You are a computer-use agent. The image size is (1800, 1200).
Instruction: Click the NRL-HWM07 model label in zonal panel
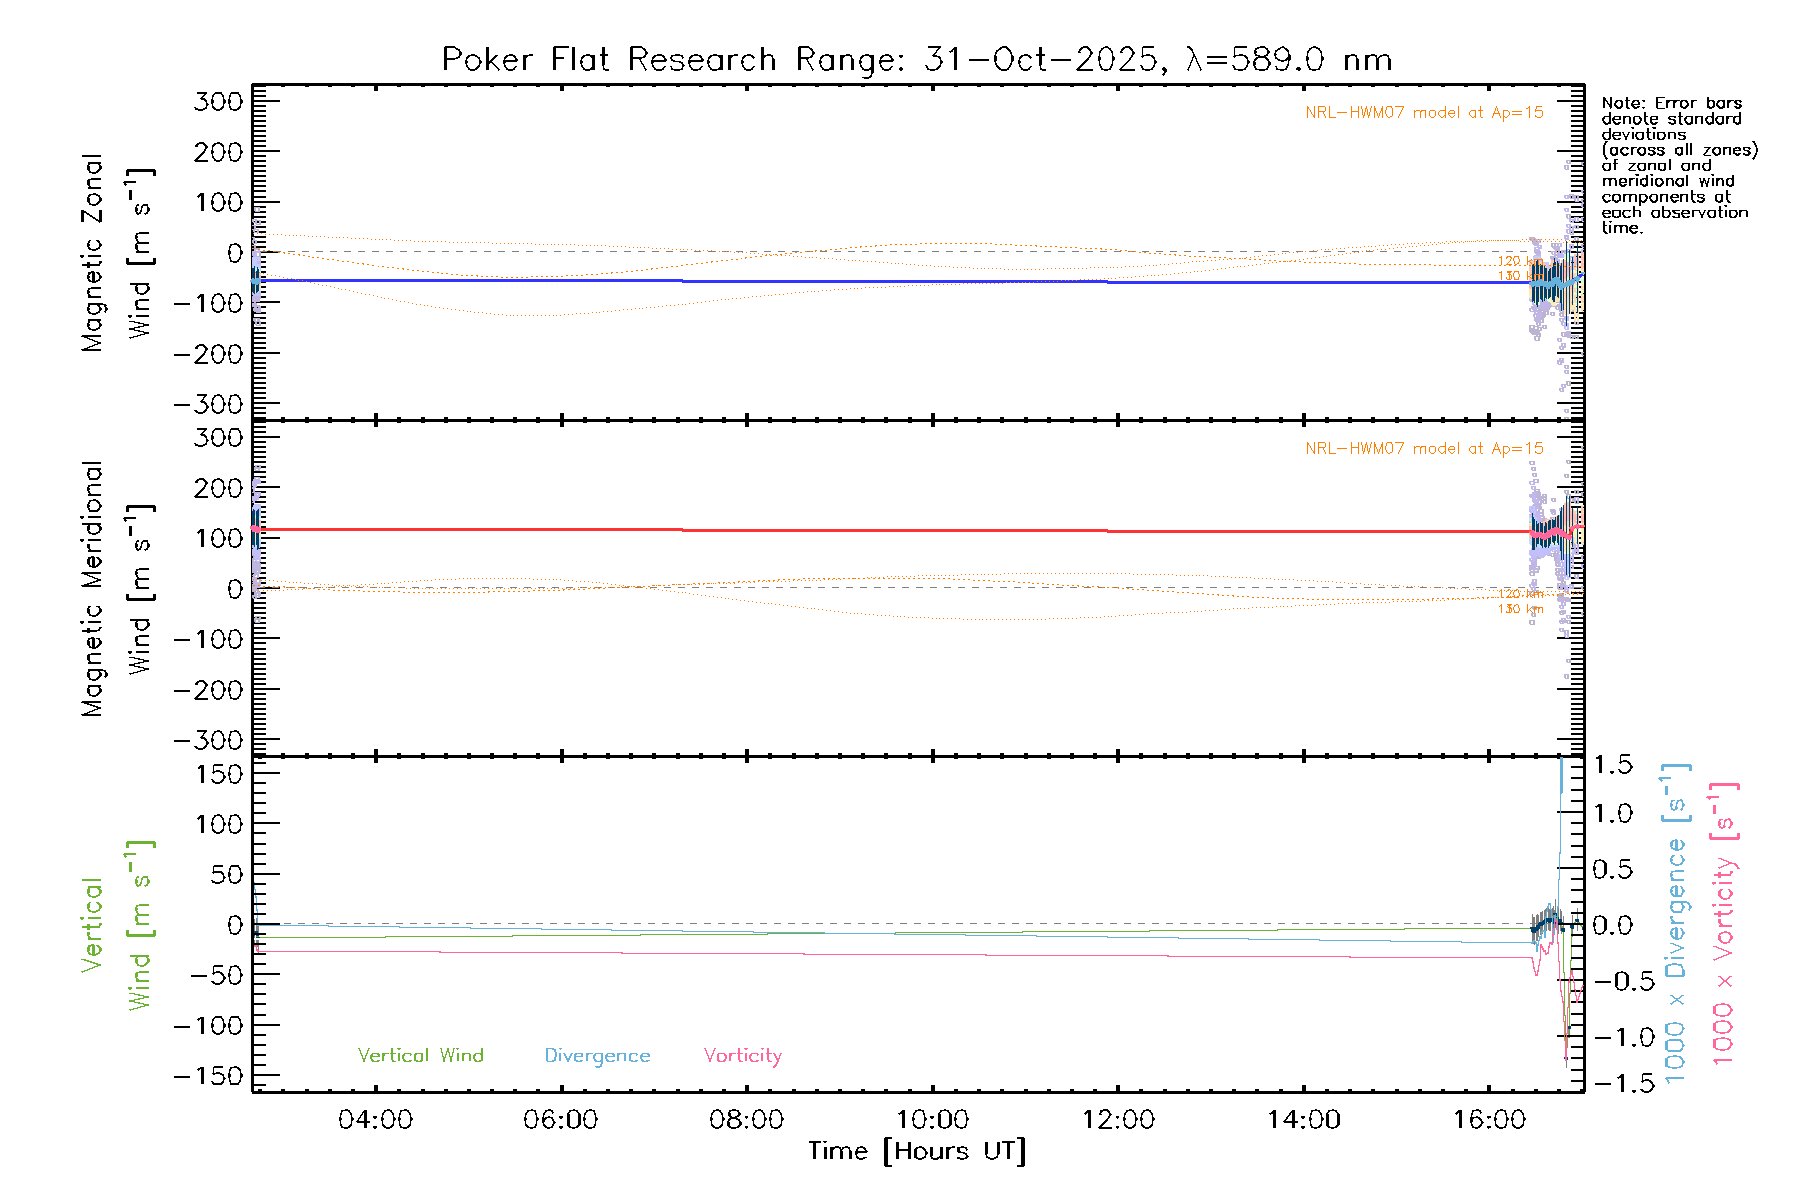[x=1424, y=113]
